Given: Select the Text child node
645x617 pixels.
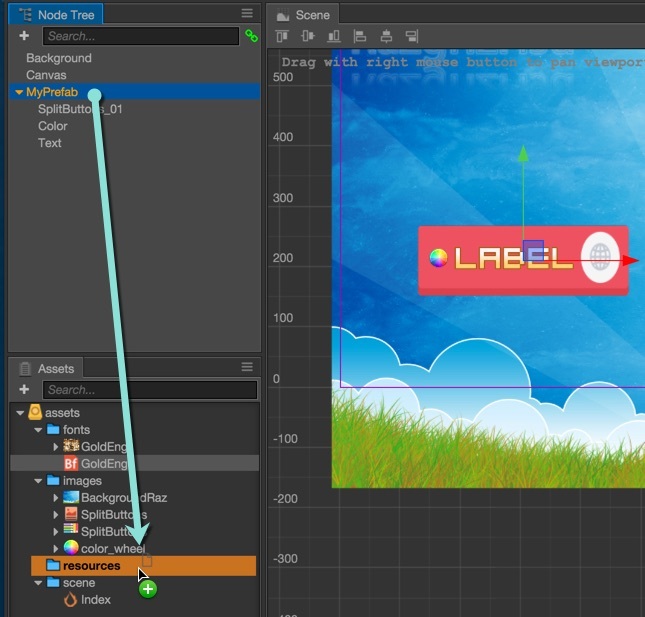Looking at the screenshot, I should point(50,143).
